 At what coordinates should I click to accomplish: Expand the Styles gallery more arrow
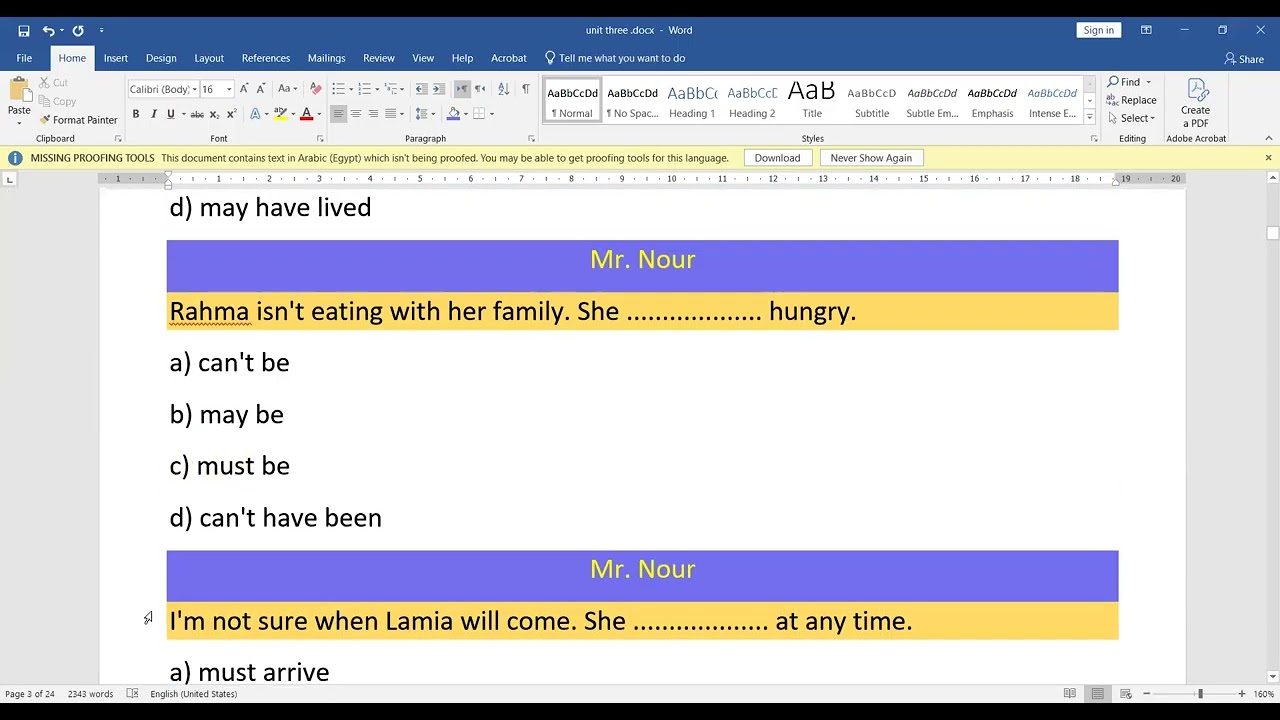click(x=1090, y=115)
